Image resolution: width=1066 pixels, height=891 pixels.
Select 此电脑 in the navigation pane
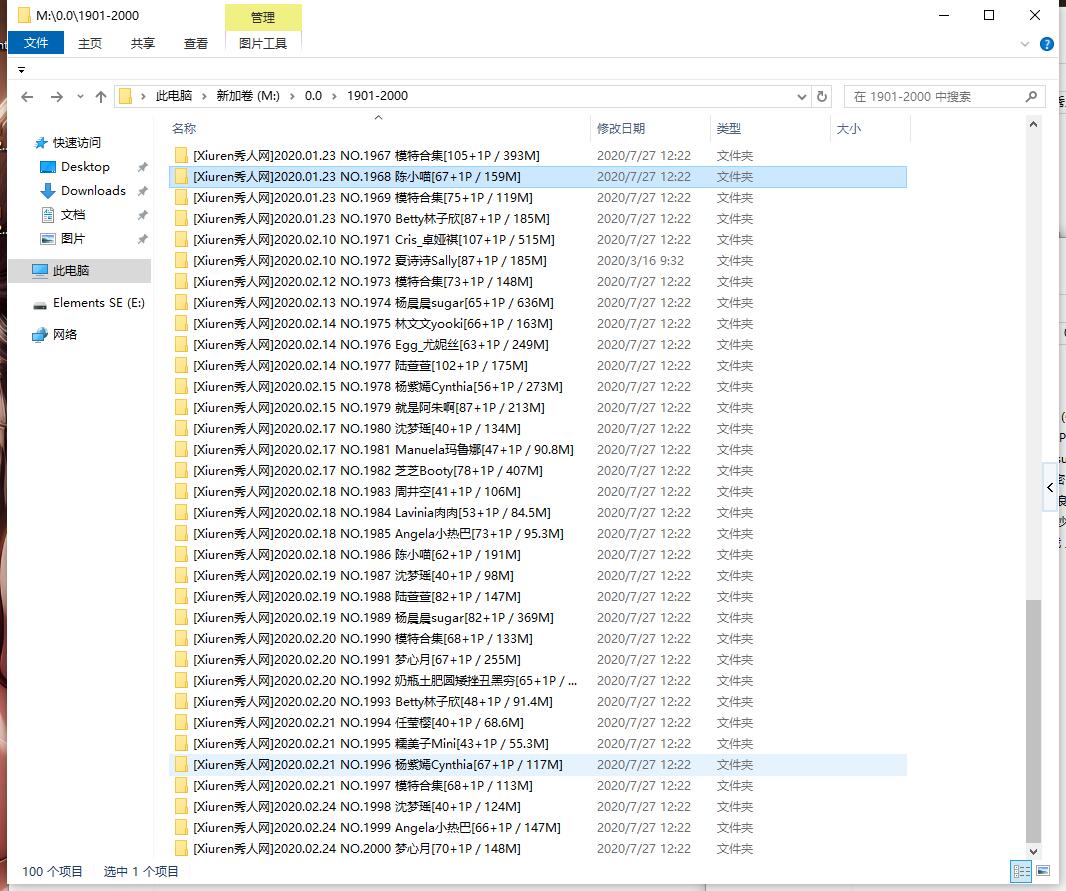(80, 270)
